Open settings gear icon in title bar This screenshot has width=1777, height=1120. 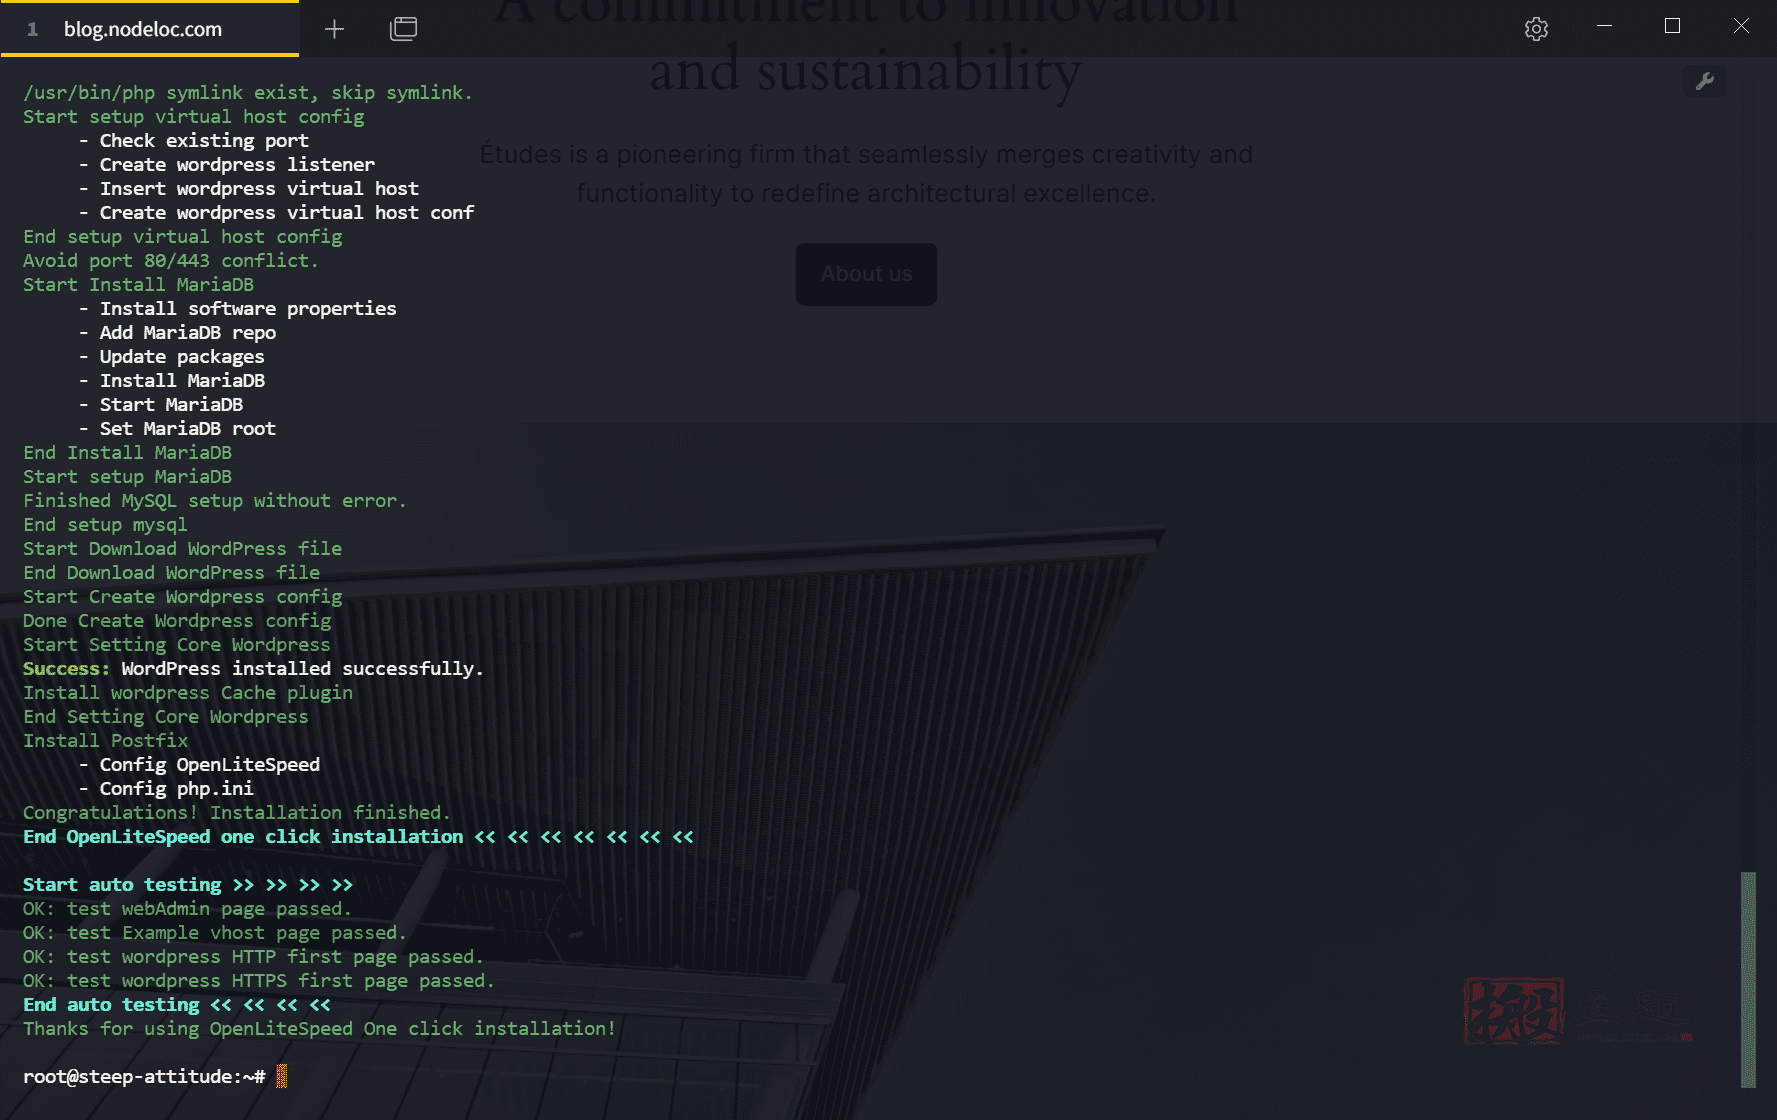click(1536, 29)
